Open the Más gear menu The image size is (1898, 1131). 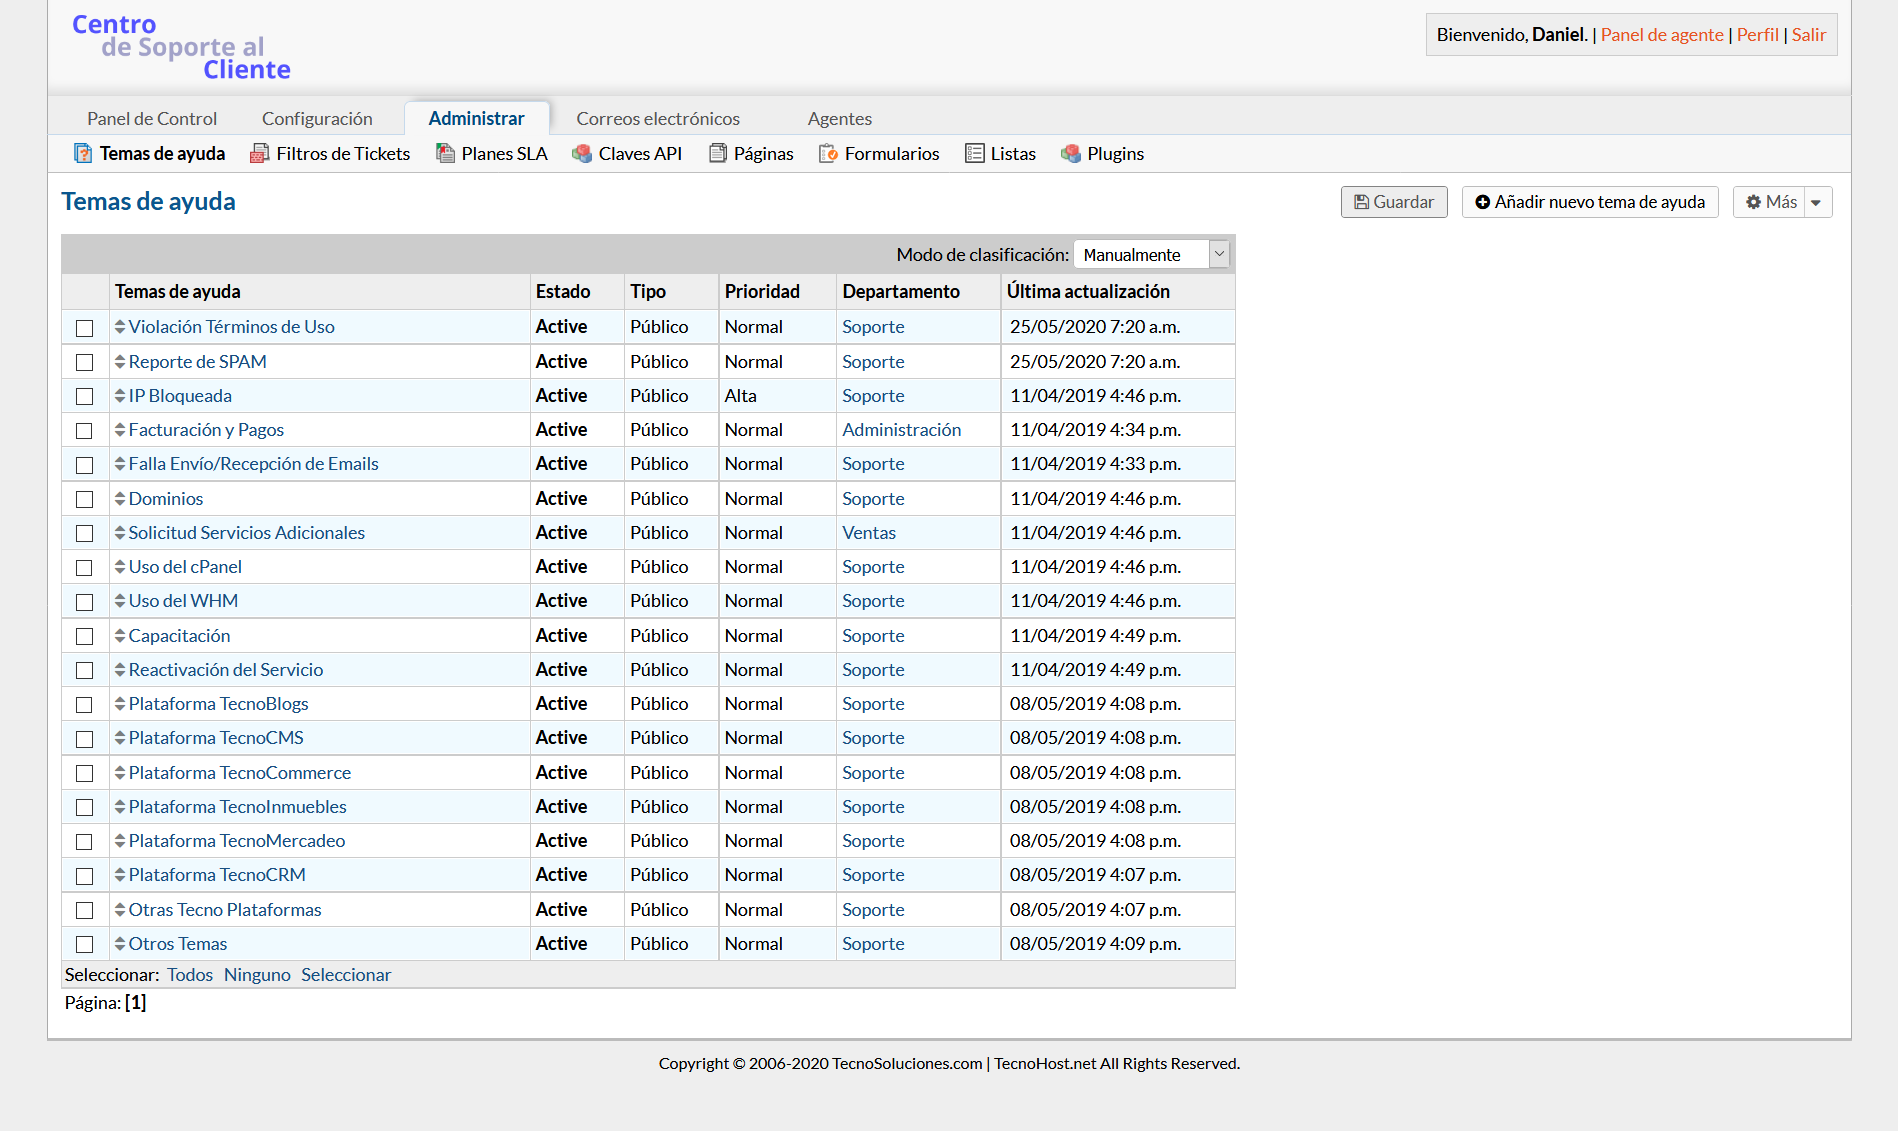[1770, 203]
